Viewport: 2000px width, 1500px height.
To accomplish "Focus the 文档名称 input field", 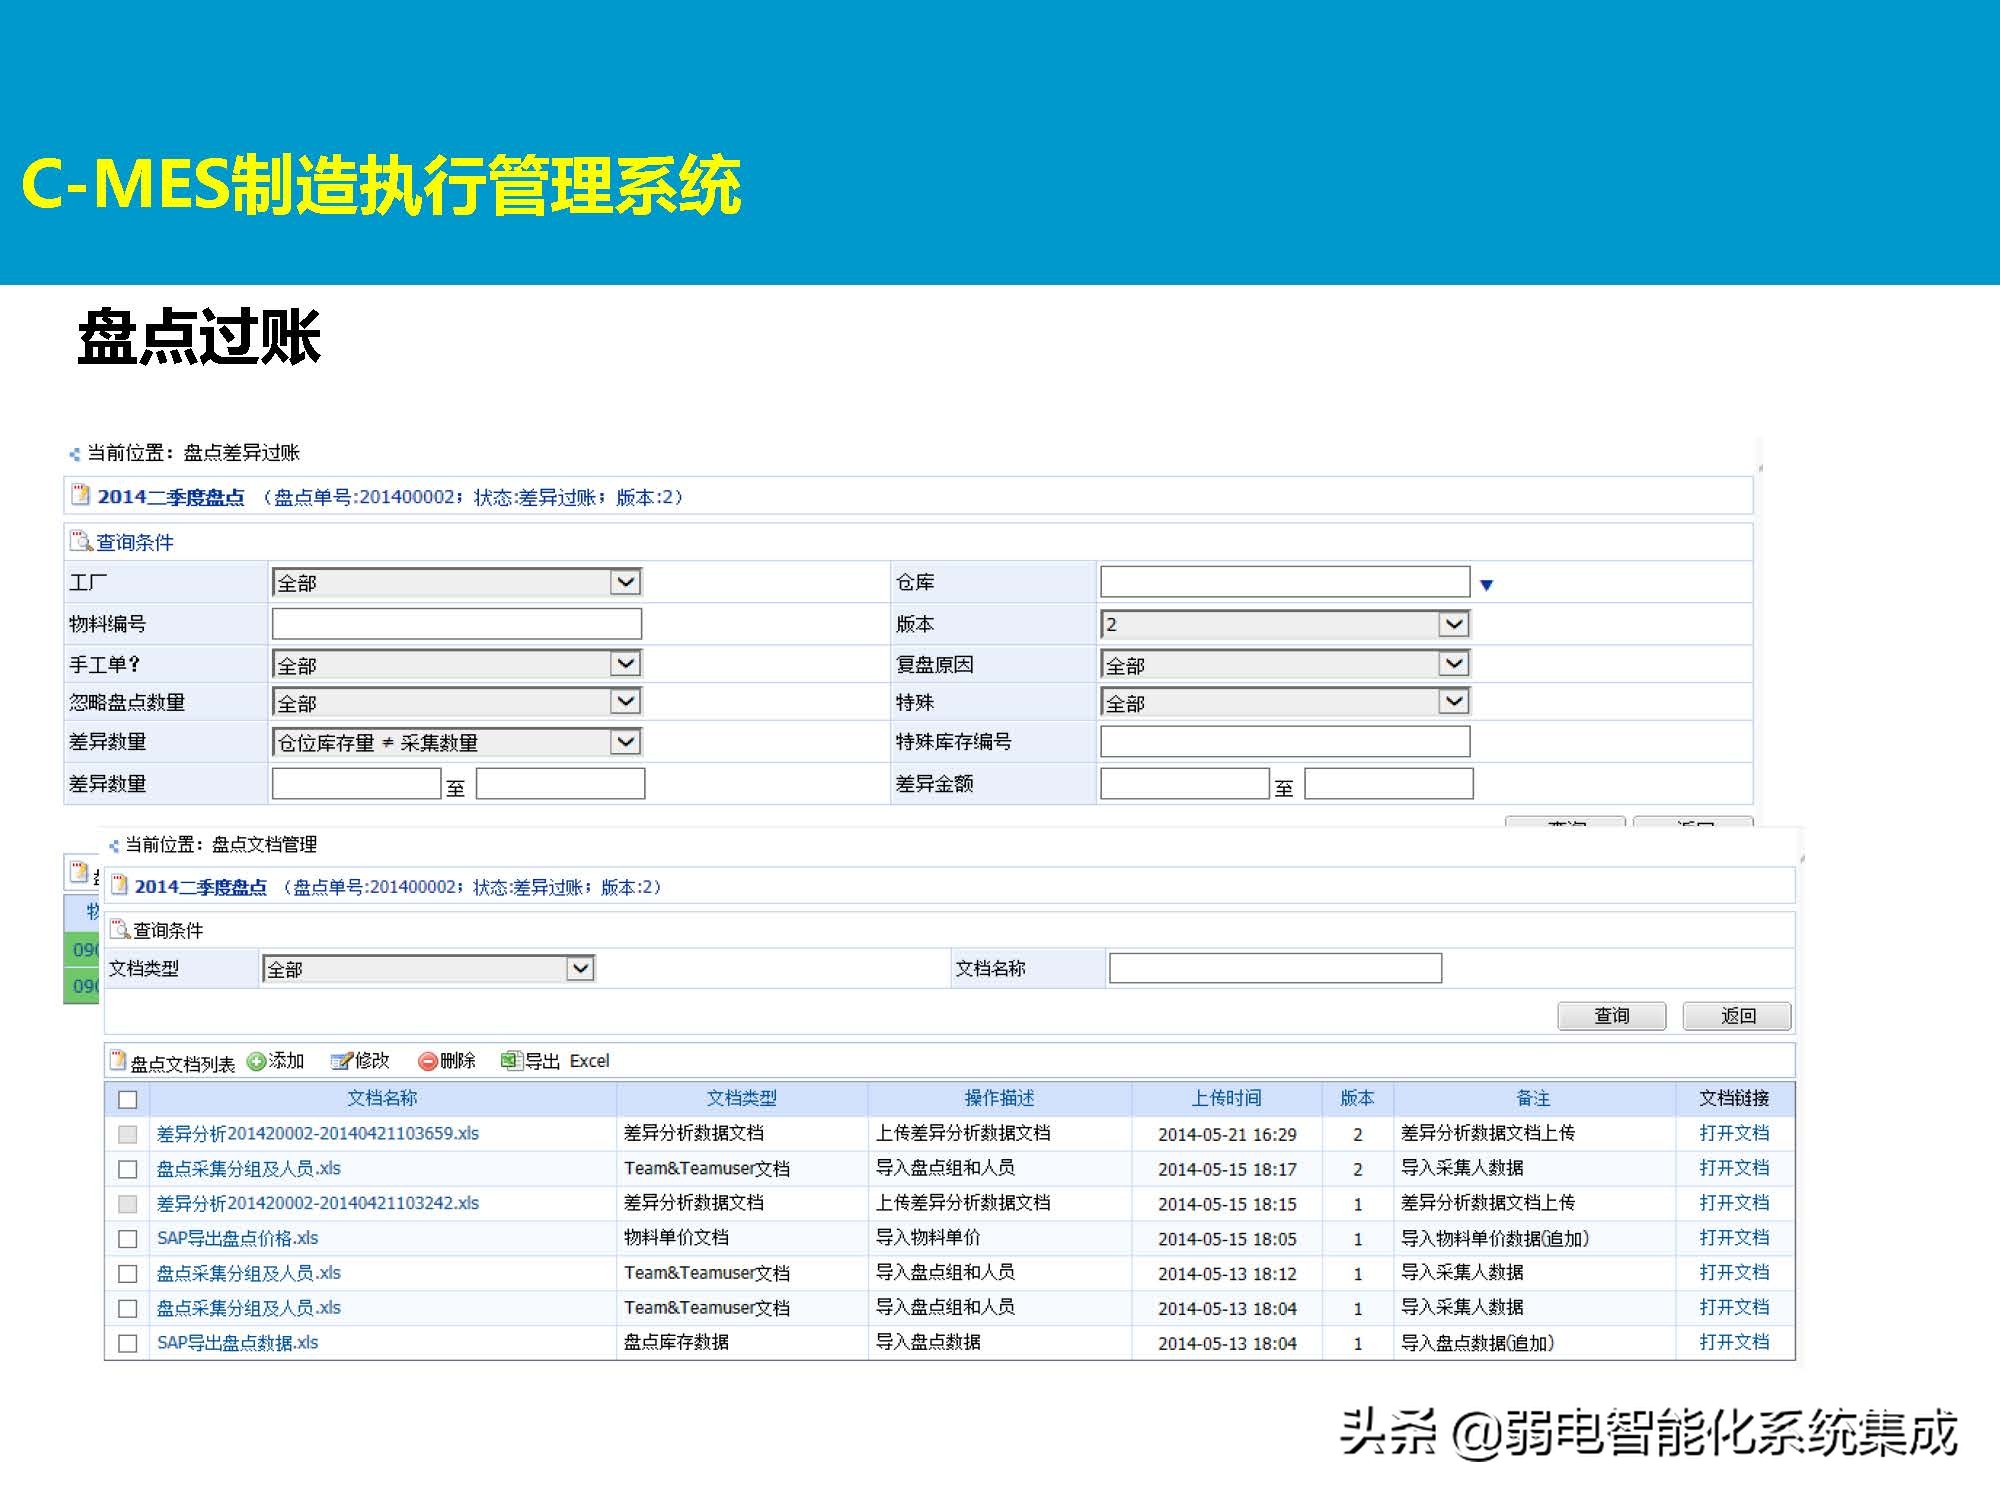I will point(1275,968).
